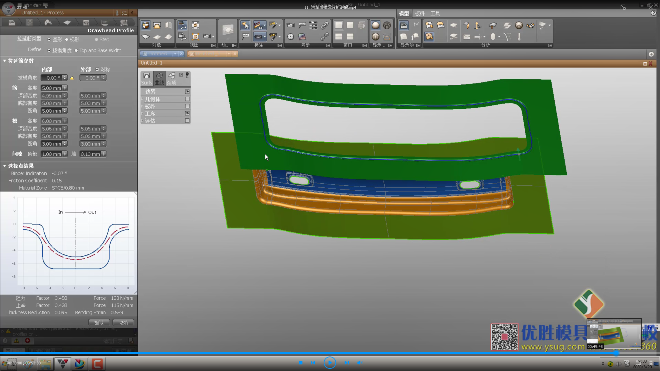Toggle the last checkbox in object tree
The image size is (660, 371).
(x=187, y=120)
